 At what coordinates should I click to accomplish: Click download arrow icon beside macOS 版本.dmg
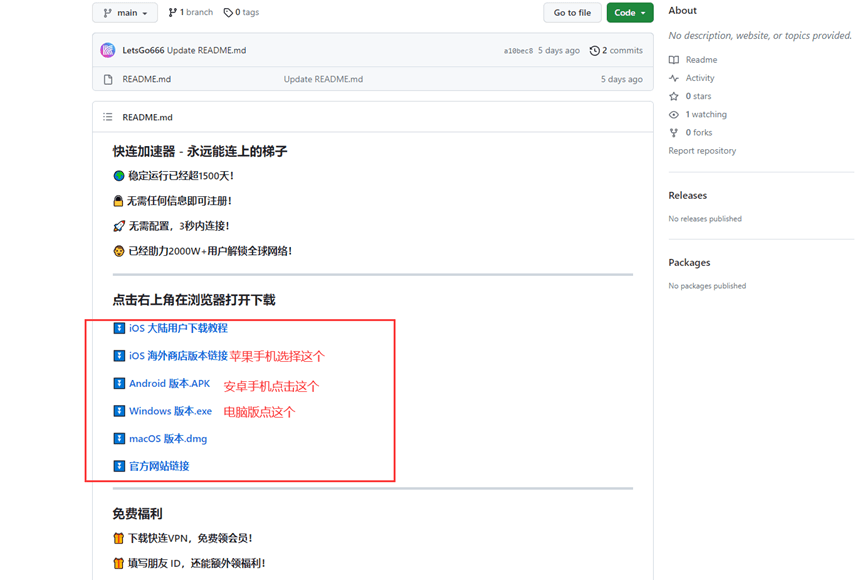pyautogui.click(x=119, y=438)
